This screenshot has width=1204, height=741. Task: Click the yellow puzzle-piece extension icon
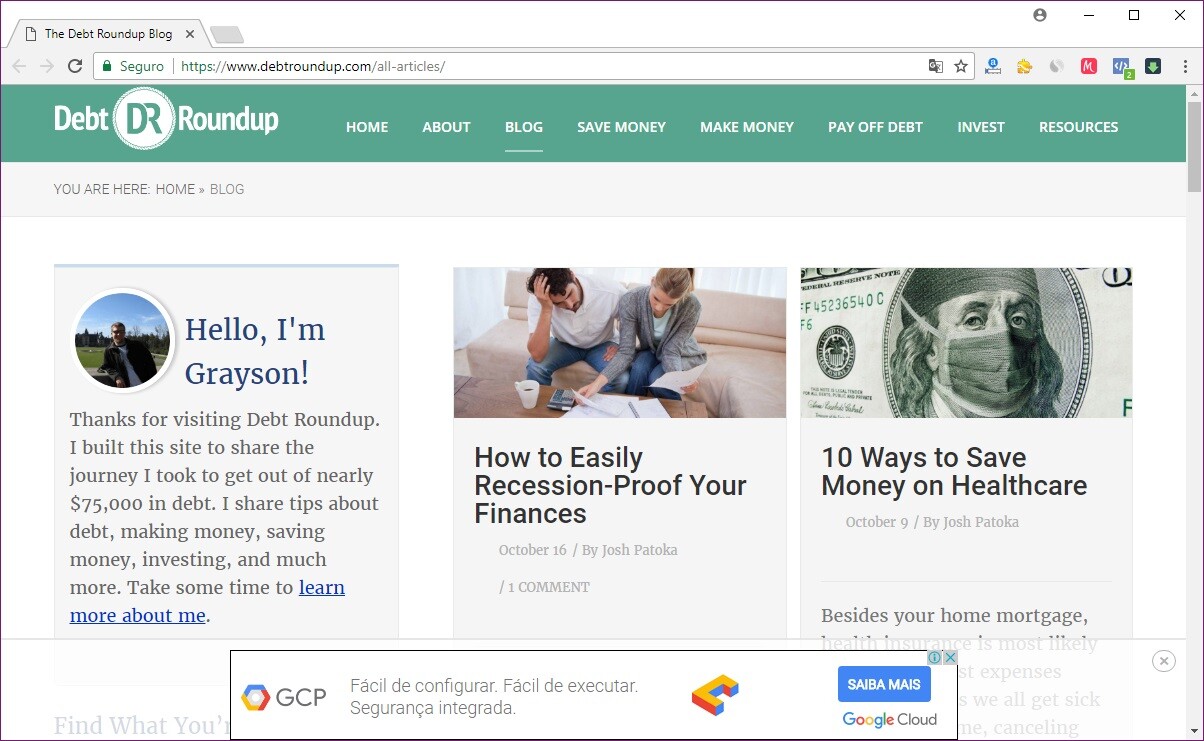click(x=1024, y=66)
